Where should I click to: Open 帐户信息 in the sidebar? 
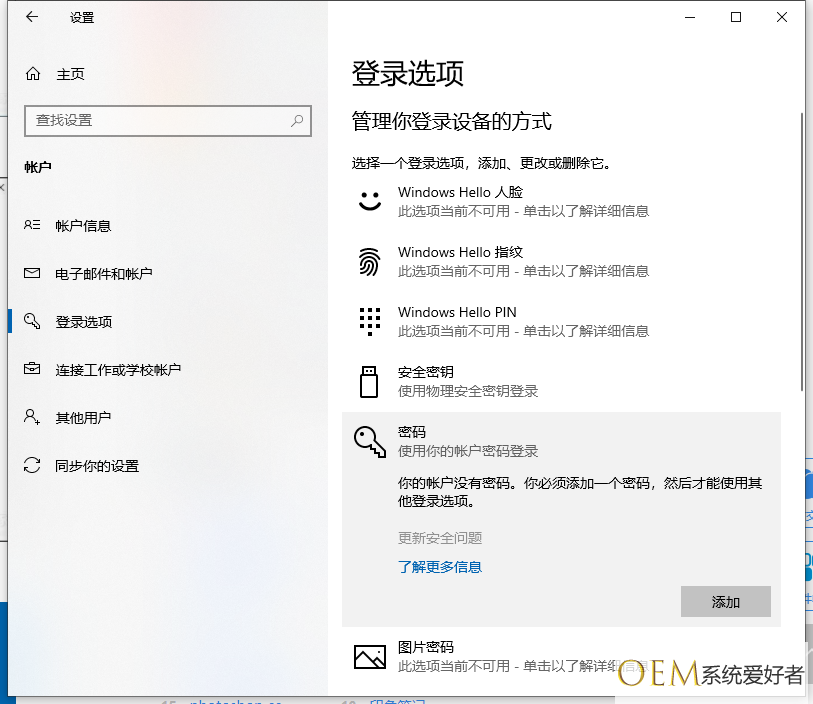(83, 226)
